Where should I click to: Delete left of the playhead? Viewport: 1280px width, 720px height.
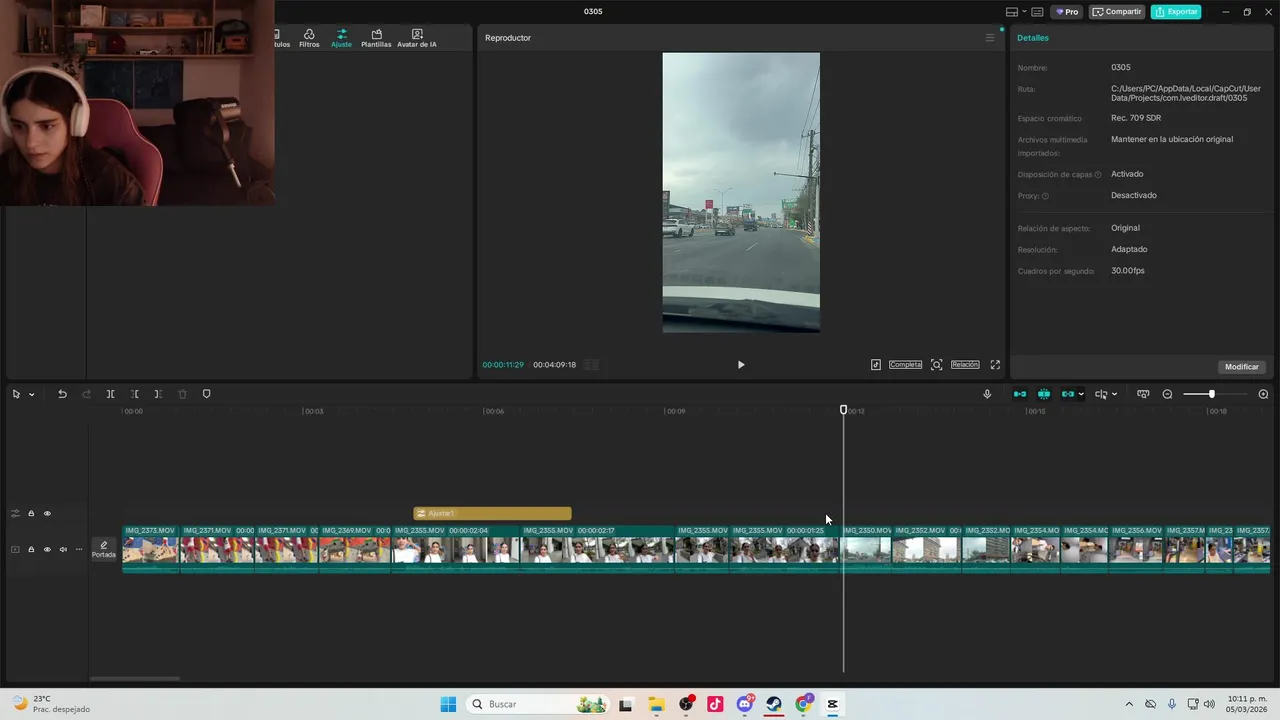[x=134, y=394]
